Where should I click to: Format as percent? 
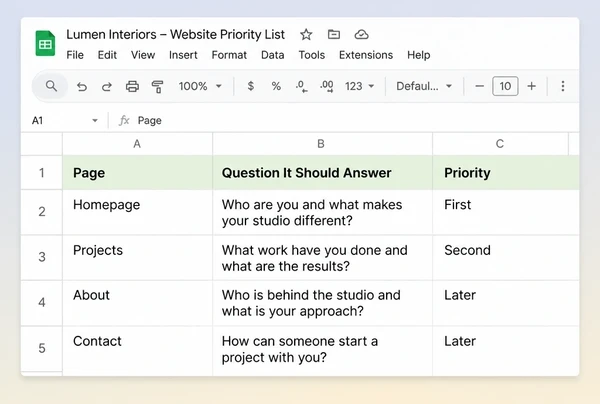[x=276, y=86]
